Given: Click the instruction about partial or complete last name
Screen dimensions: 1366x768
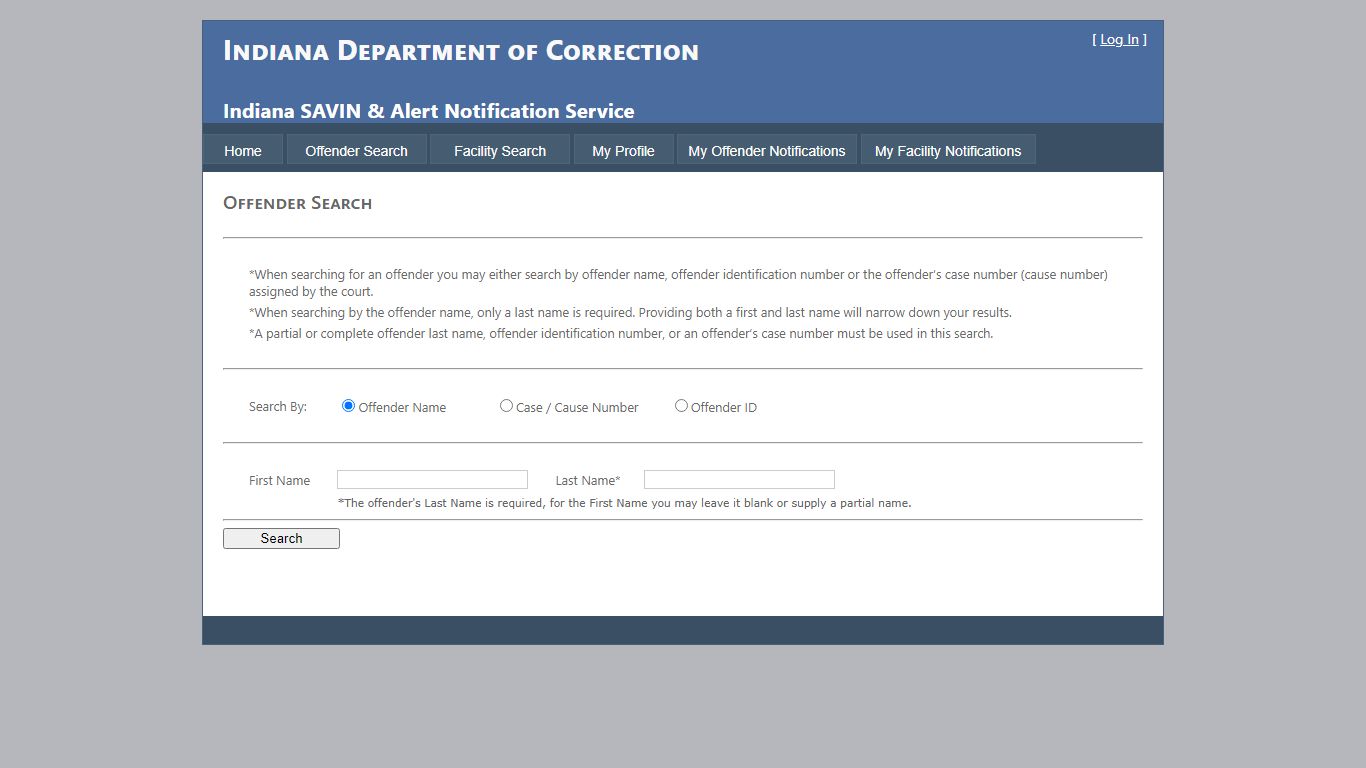Looking at the screenshot, I should 621,334.
